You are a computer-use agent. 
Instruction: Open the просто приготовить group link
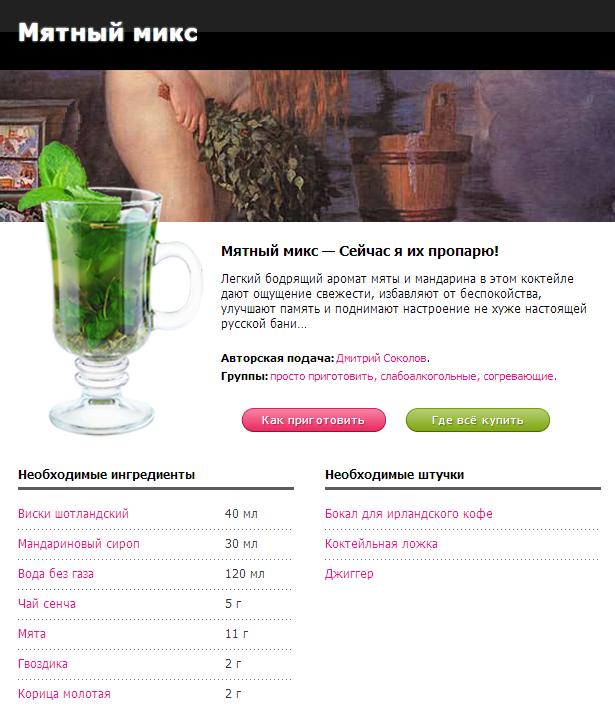[322, 376]
